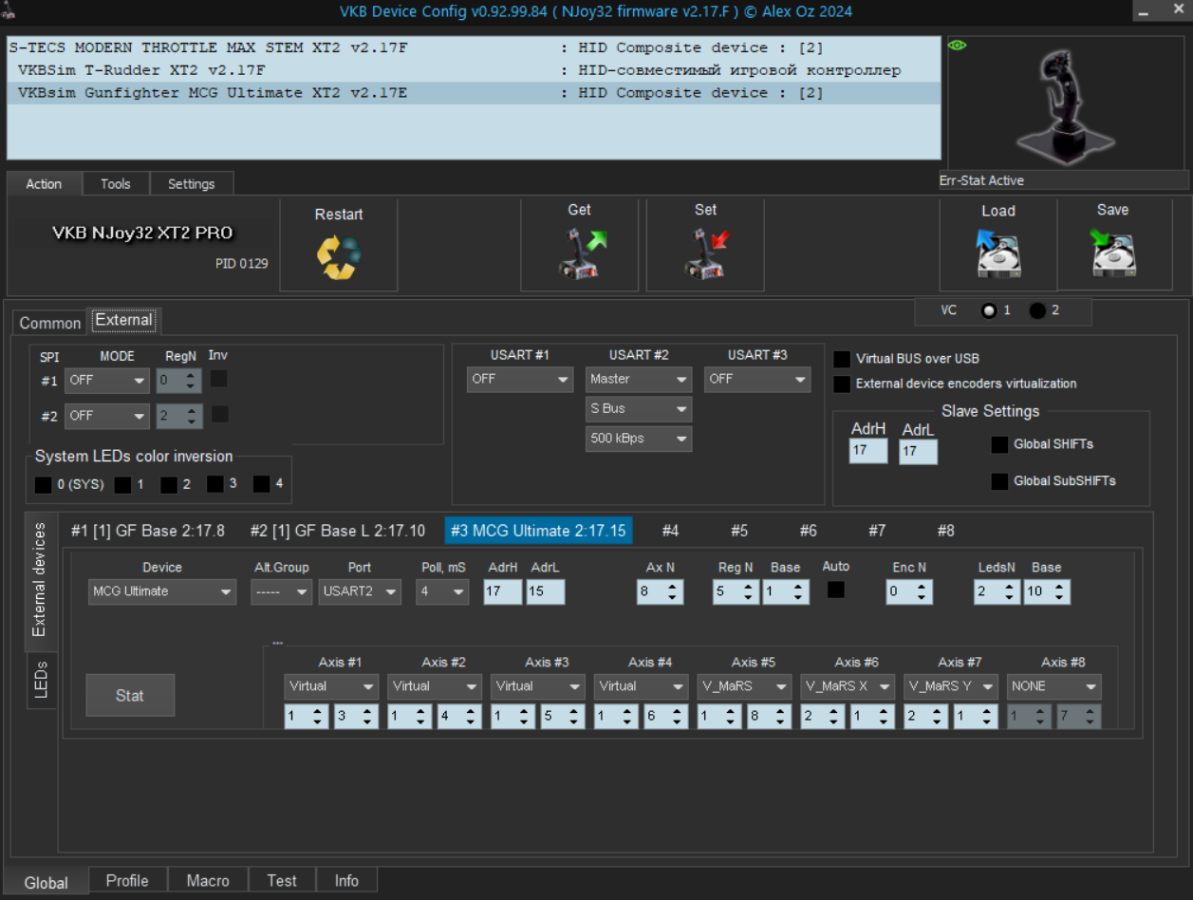The height and width of the screenshot is (900, 1193).
Task: Click the Set joystick icon
Action: 705,254
